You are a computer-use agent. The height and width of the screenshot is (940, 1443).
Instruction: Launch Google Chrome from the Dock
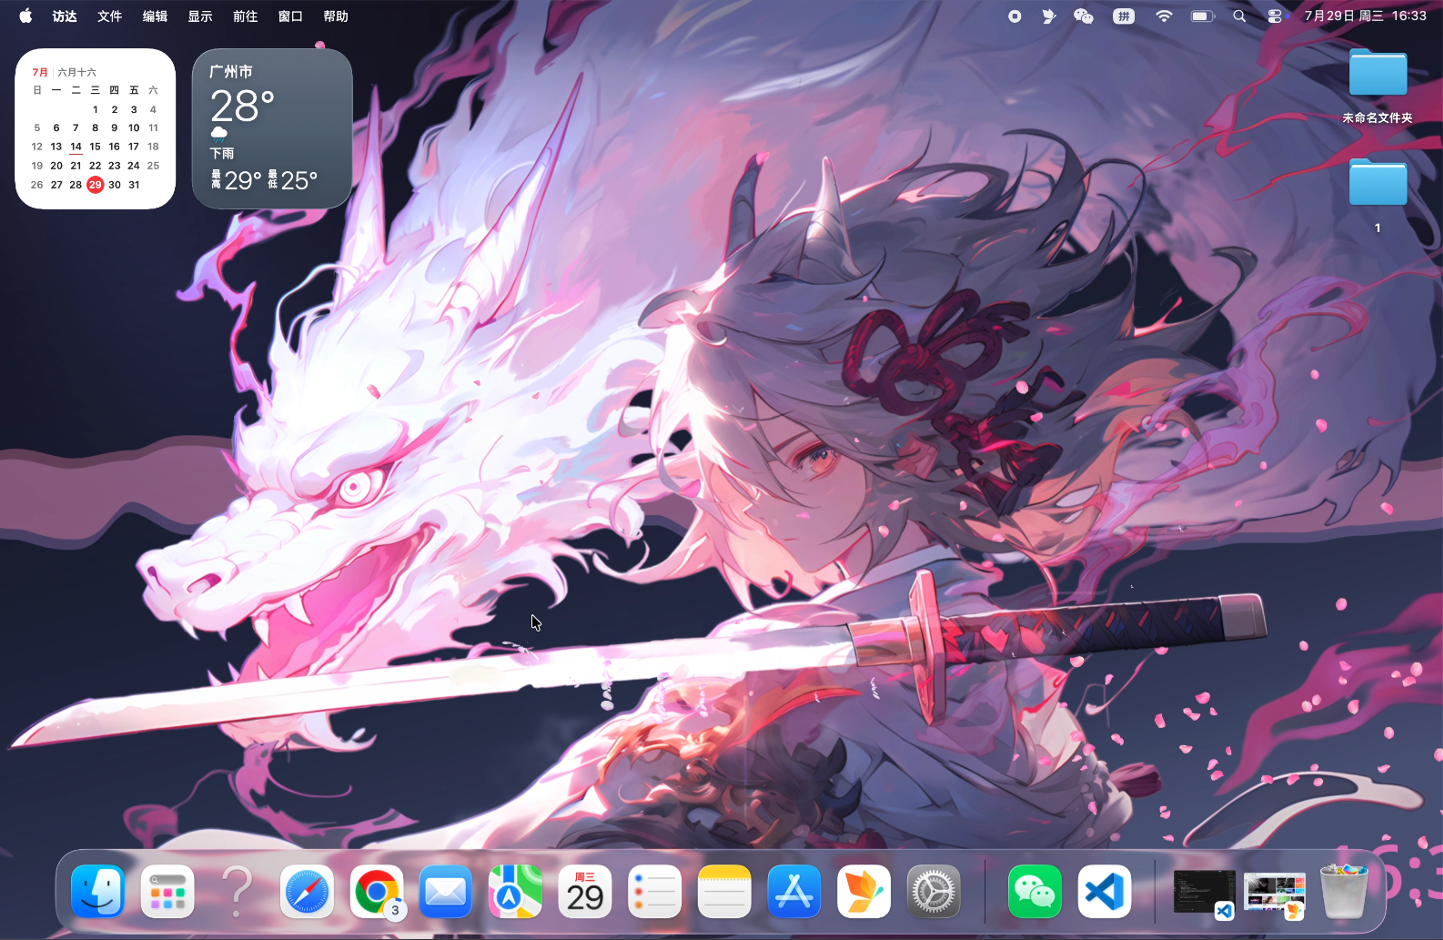coord(376,891)
